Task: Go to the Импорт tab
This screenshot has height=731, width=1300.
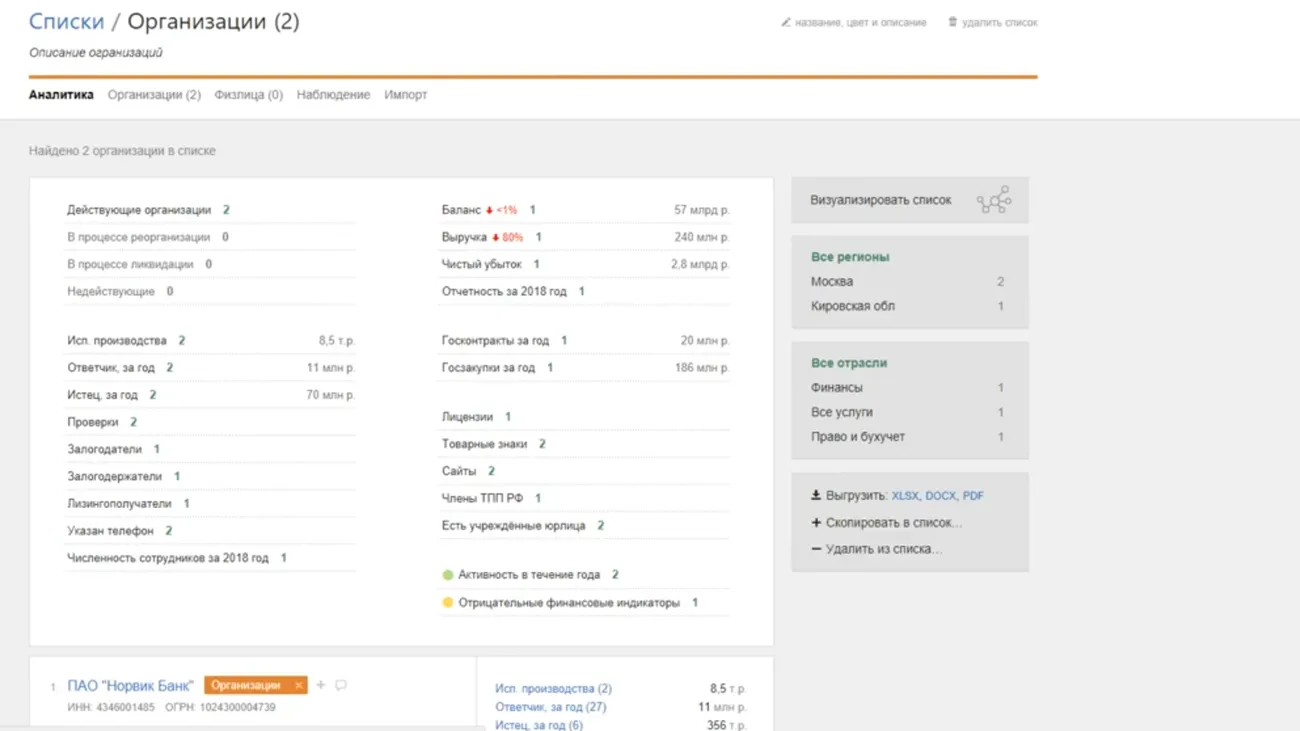Action: (405, 95)
